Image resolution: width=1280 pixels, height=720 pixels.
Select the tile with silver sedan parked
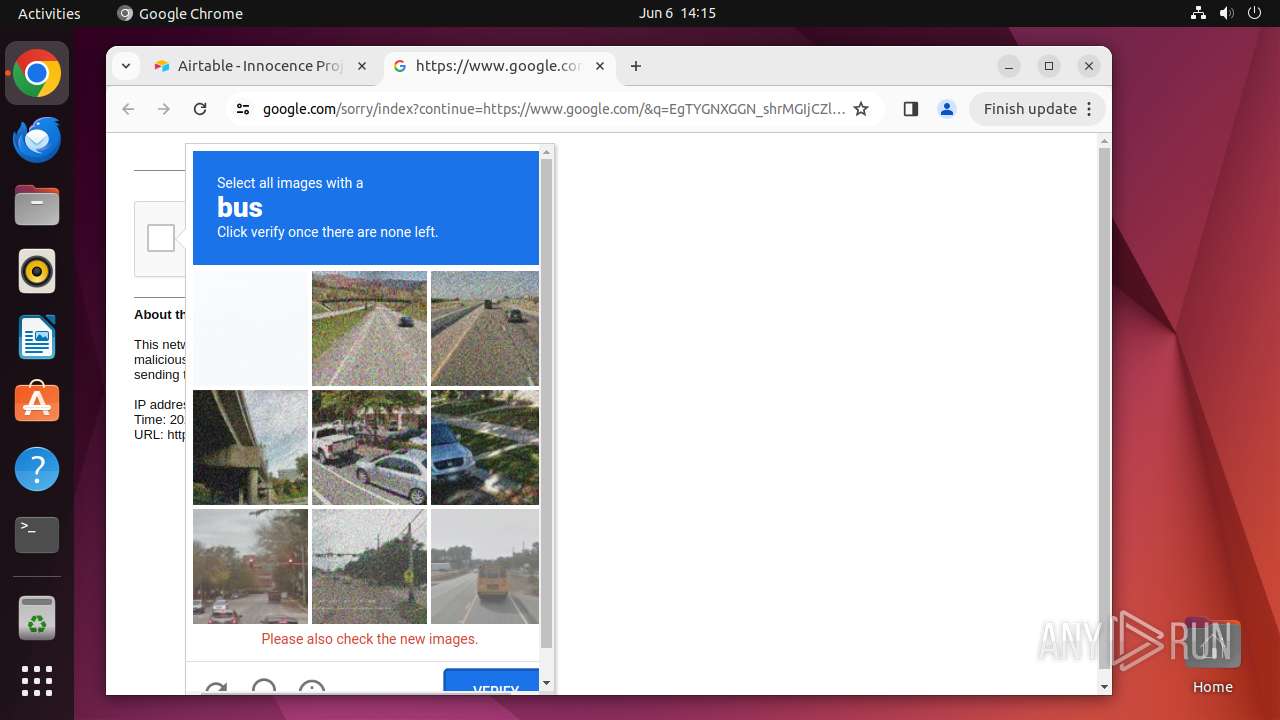370,447
